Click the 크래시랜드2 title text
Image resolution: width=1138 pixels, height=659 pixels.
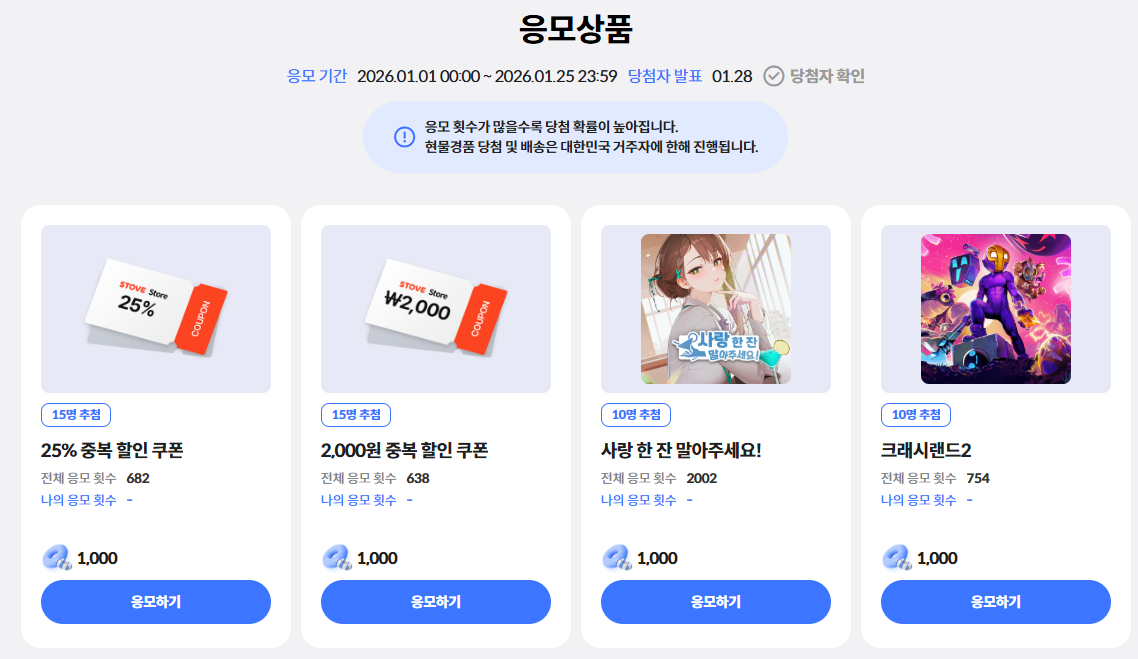pyautogui.click(x=925, y=450)
